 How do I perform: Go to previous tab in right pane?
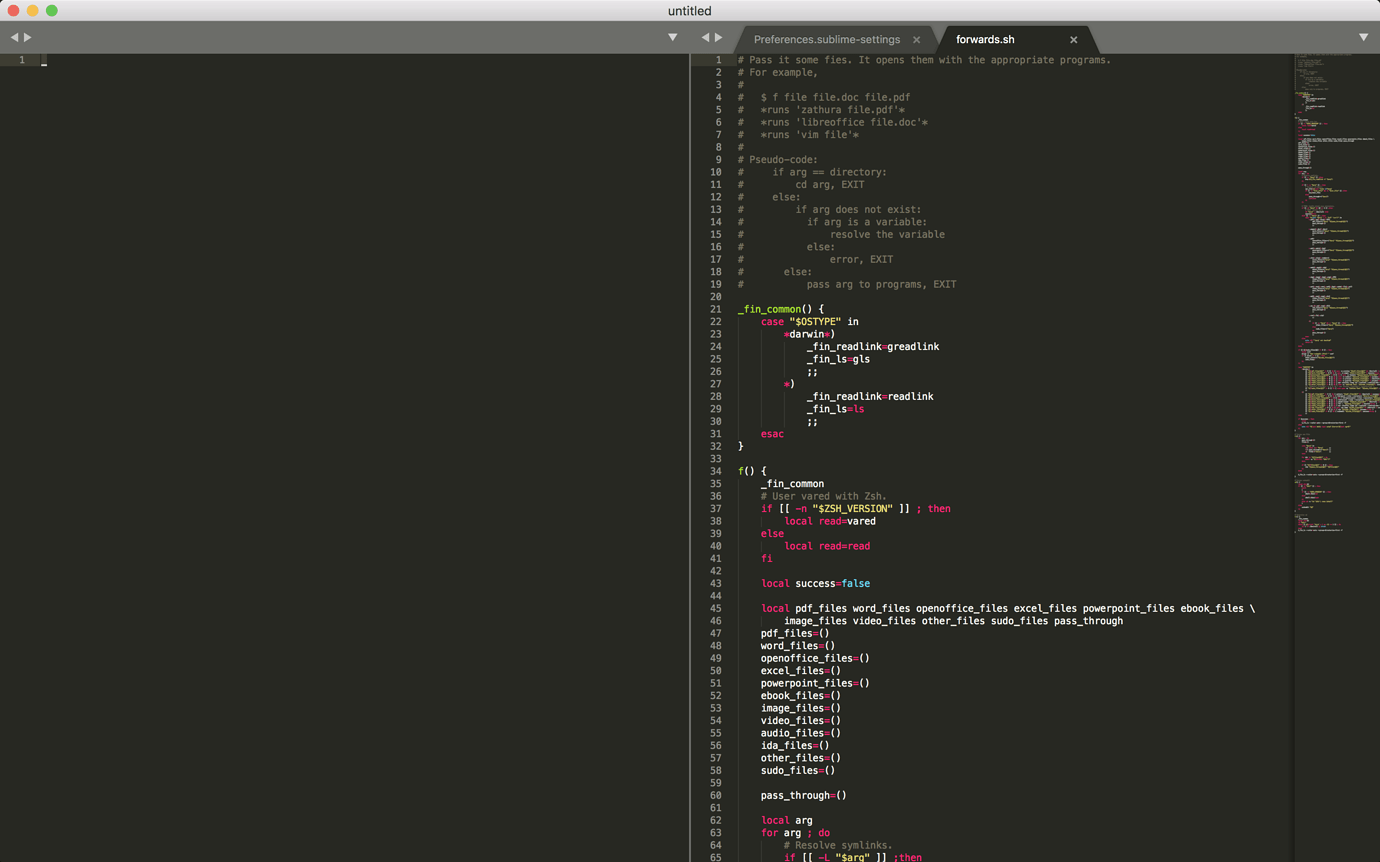click(x=705, y=37)
